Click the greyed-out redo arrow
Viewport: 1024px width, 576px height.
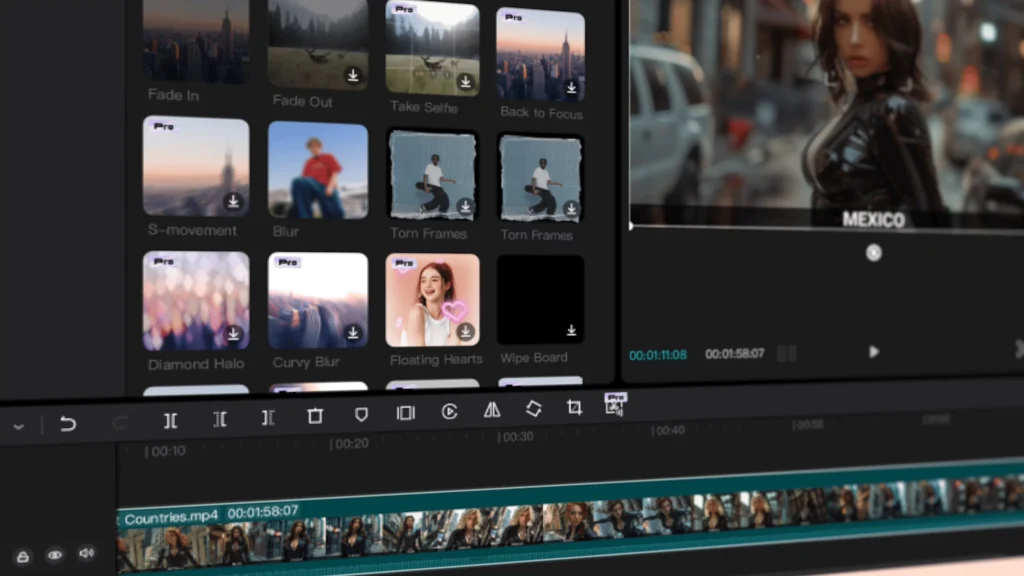click(120, 423)
